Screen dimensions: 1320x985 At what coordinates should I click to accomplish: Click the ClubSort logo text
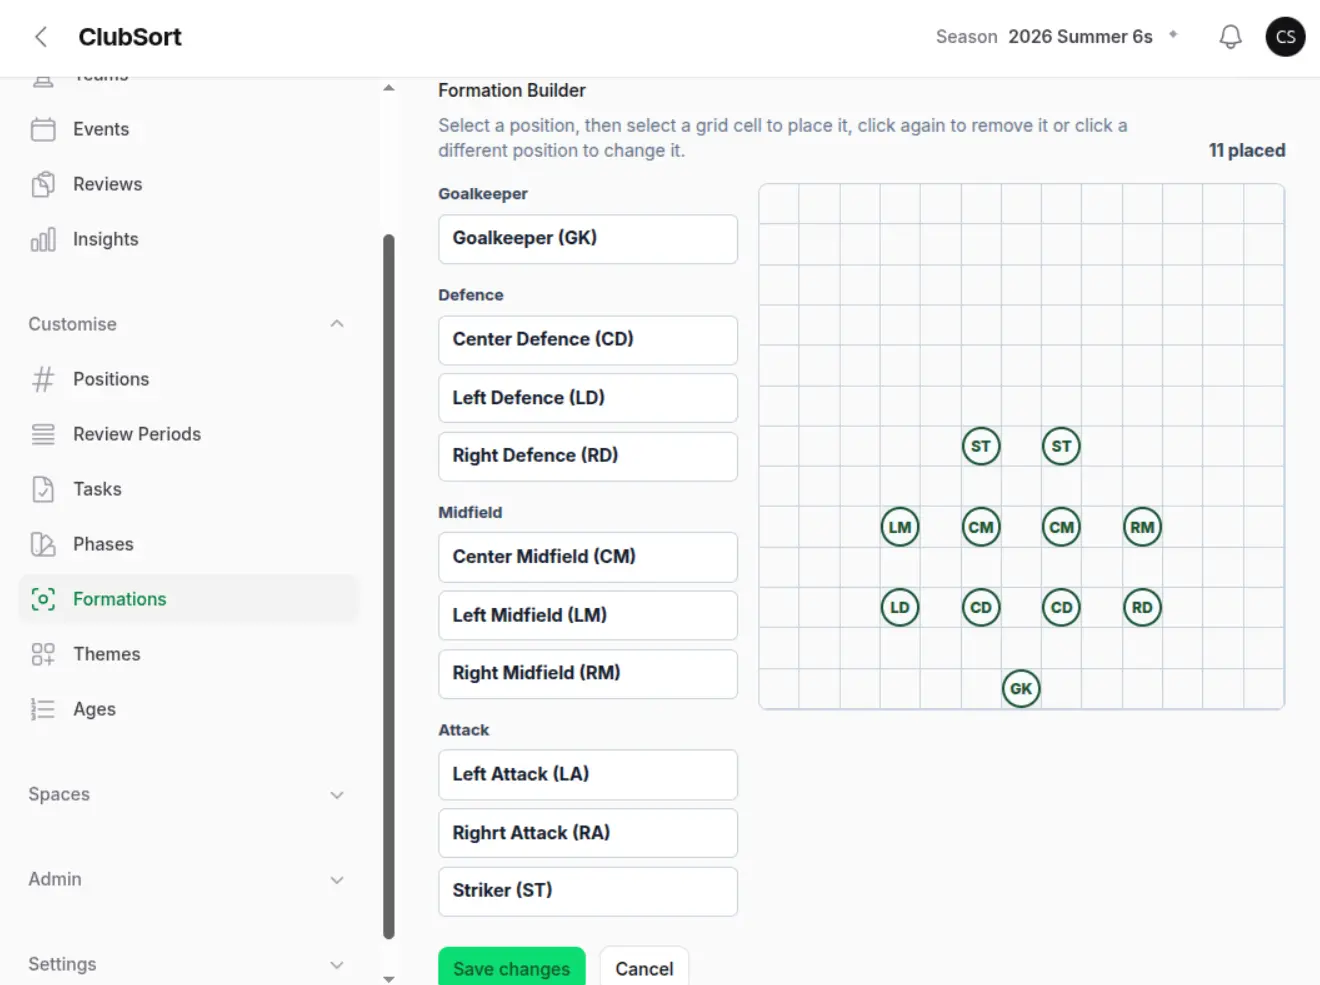(130, 37)
